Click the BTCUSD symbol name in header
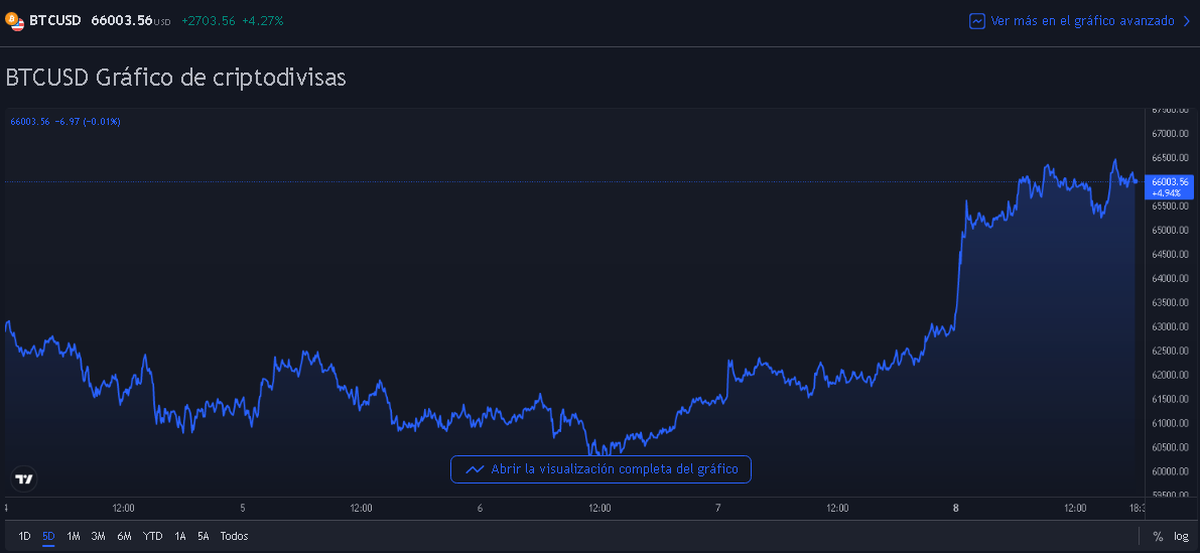 click(x=55, y=20)
